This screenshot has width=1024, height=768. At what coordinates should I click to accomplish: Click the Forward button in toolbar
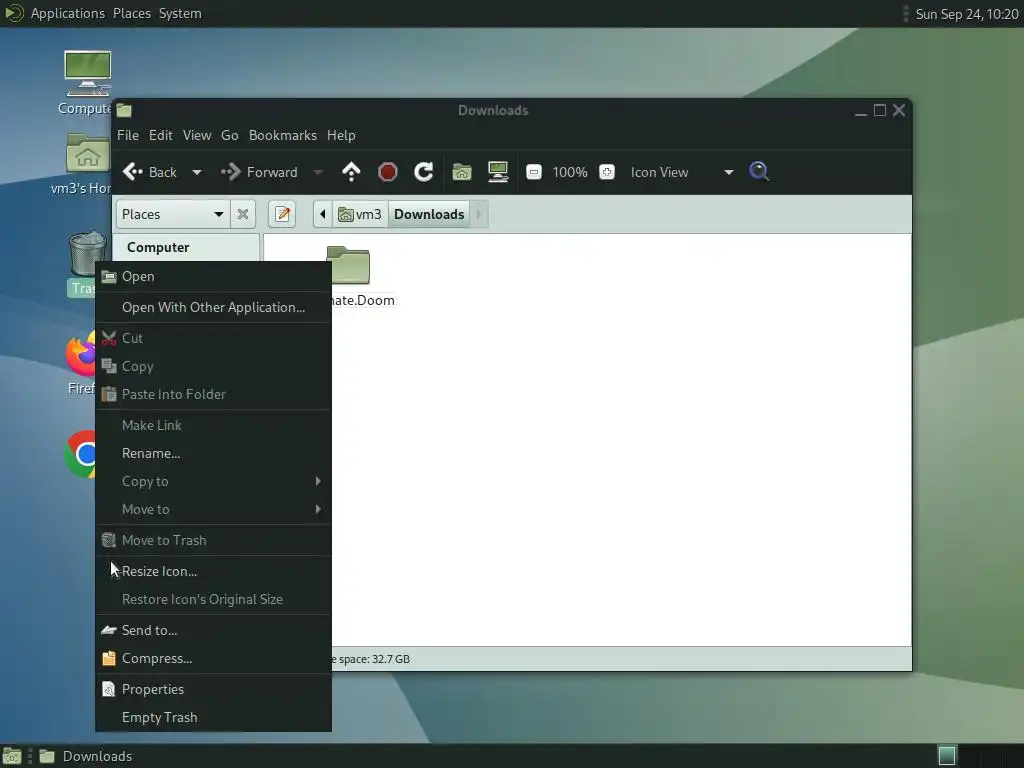pyautogui.click(x=259, y=172)
